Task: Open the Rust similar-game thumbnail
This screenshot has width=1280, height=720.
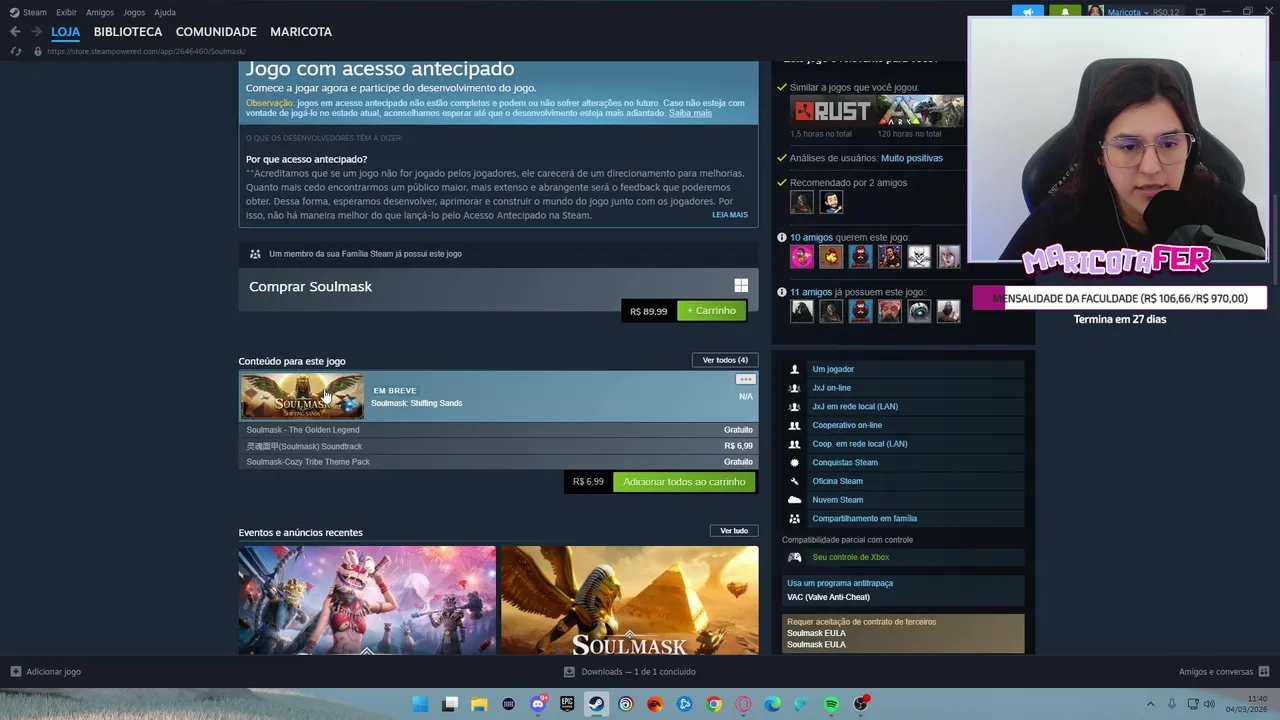Action: [833, 111]
